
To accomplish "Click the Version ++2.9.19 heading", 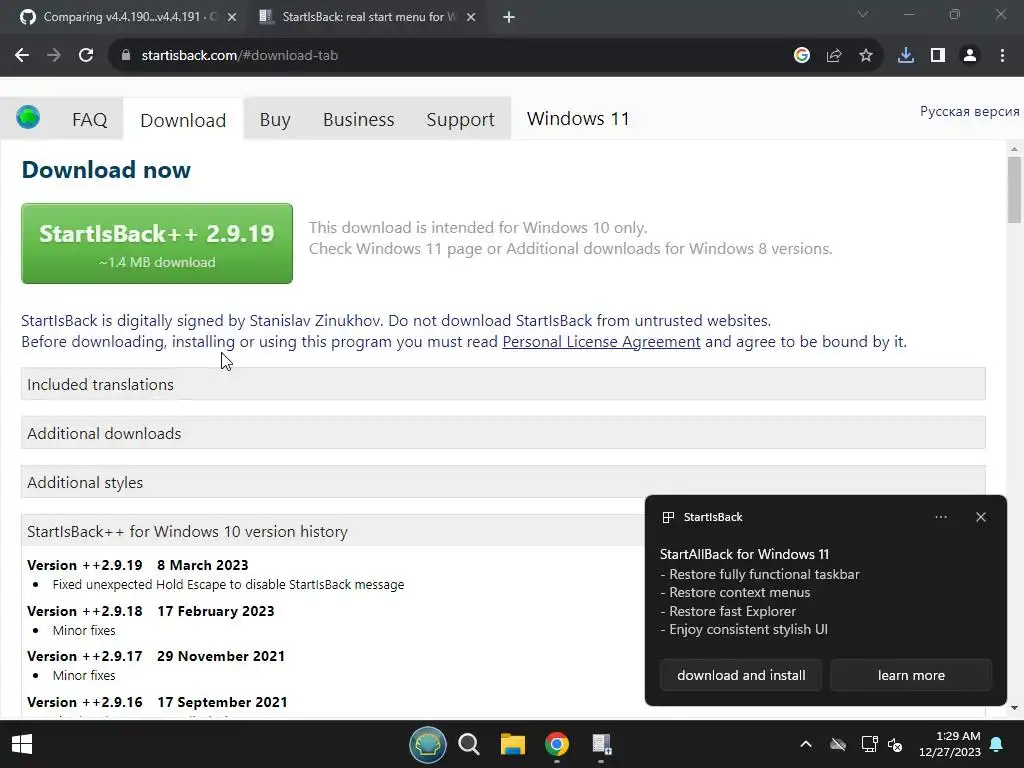I will point(137,565).
